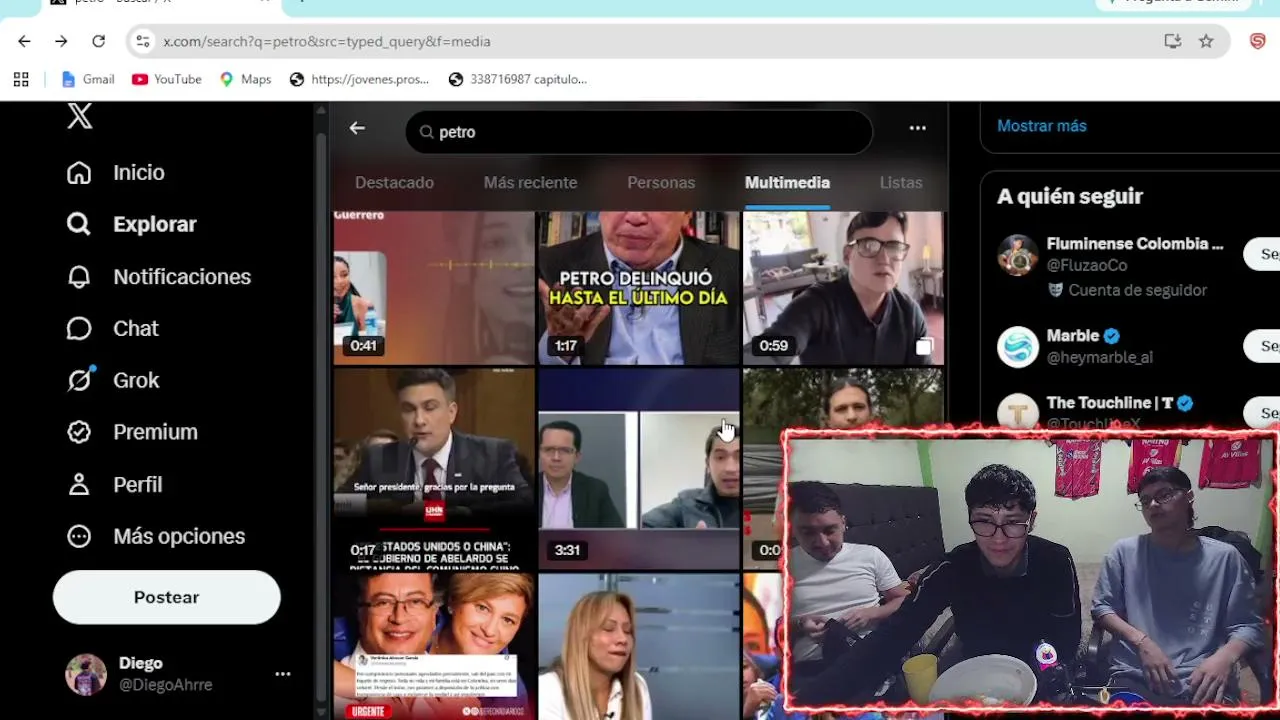Open search options three-dot menu

pos(917,128)
